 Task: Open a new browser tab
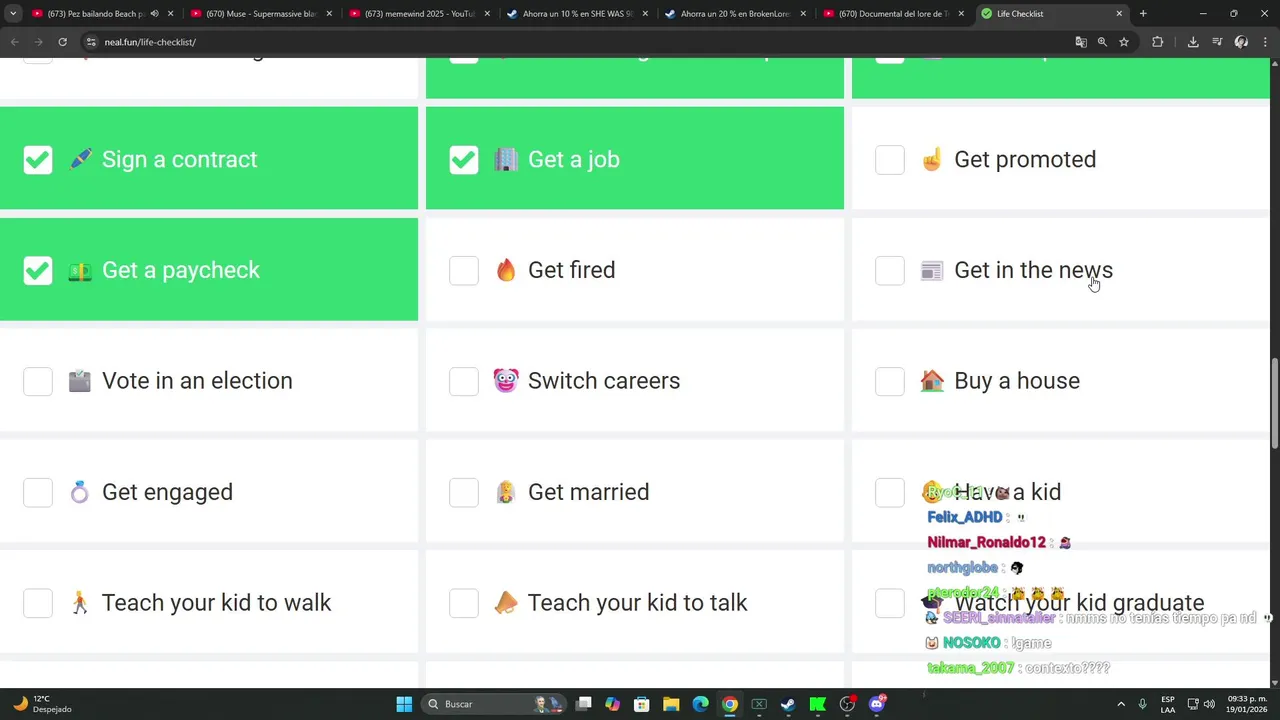pyautogui.click(x=1143, y=14)
